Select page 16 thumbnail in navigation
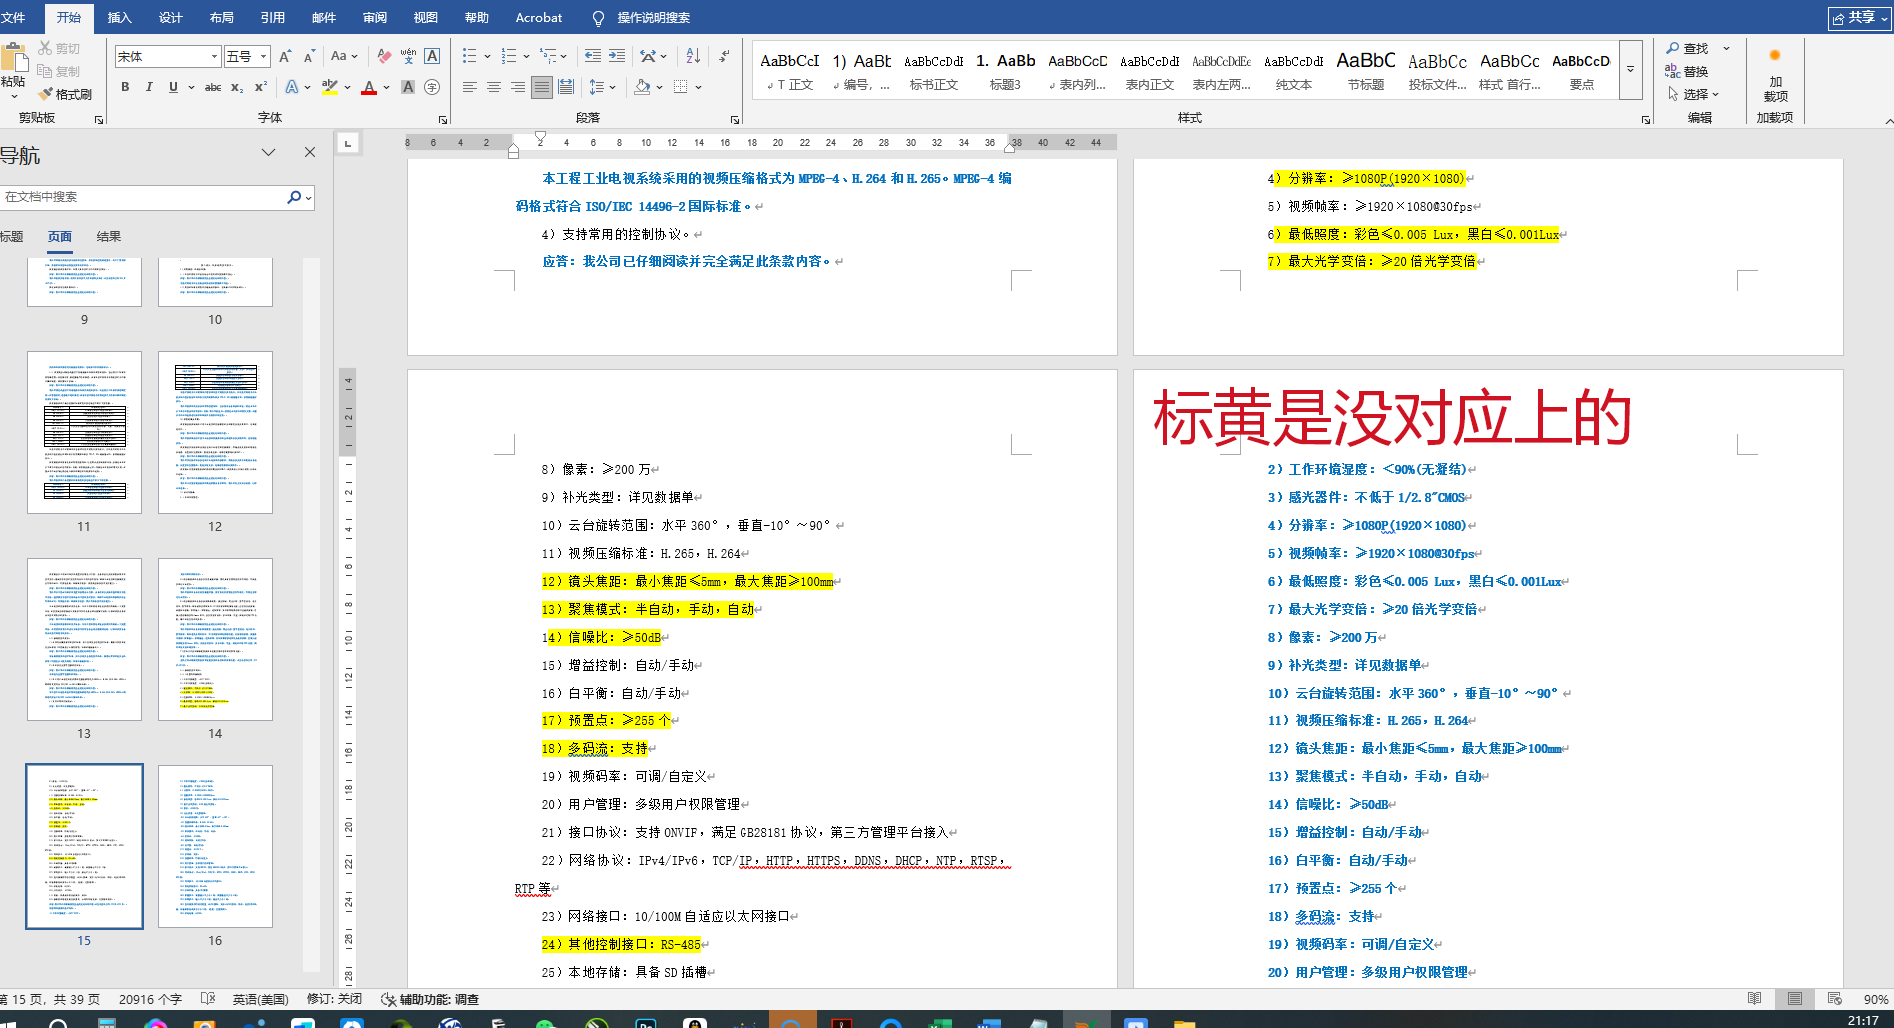Viewport: 1894px width, 1028px height. coord(215,846)
